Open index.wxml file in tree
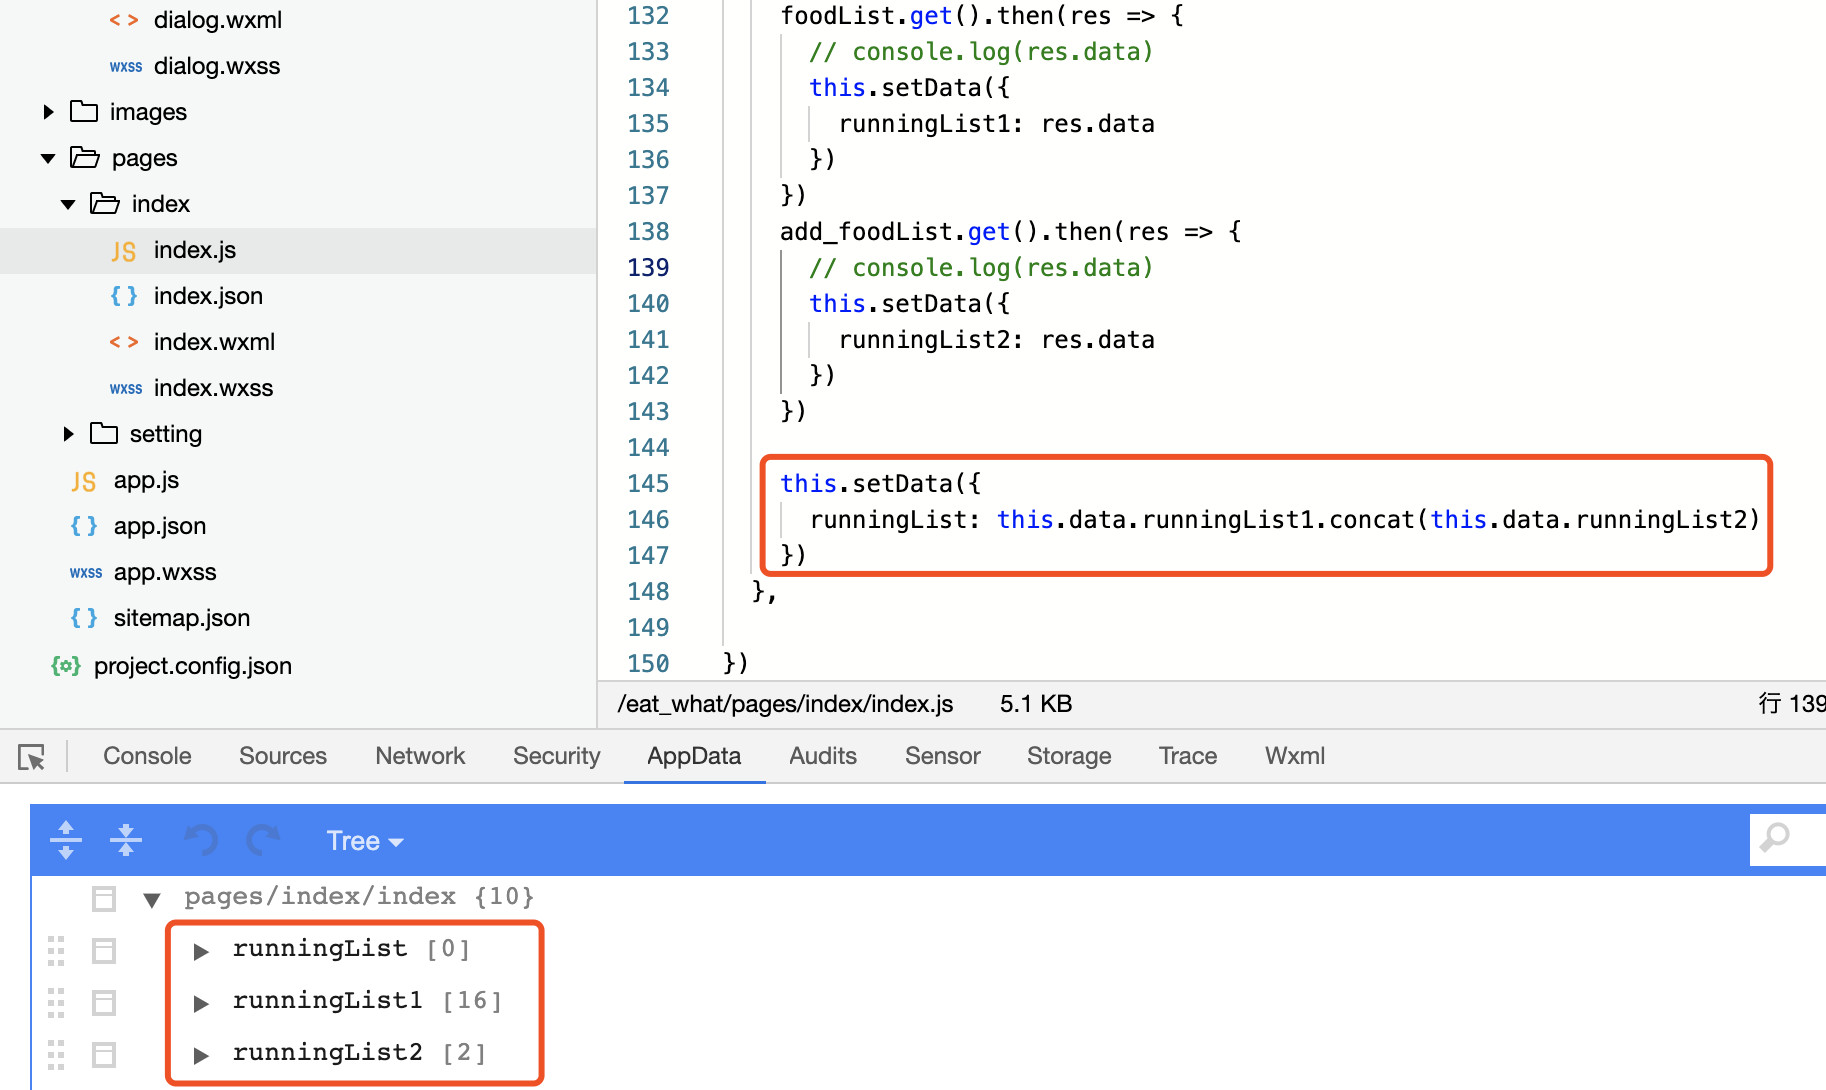Viewport: 1826px width, 1090px height. (214, 342)
